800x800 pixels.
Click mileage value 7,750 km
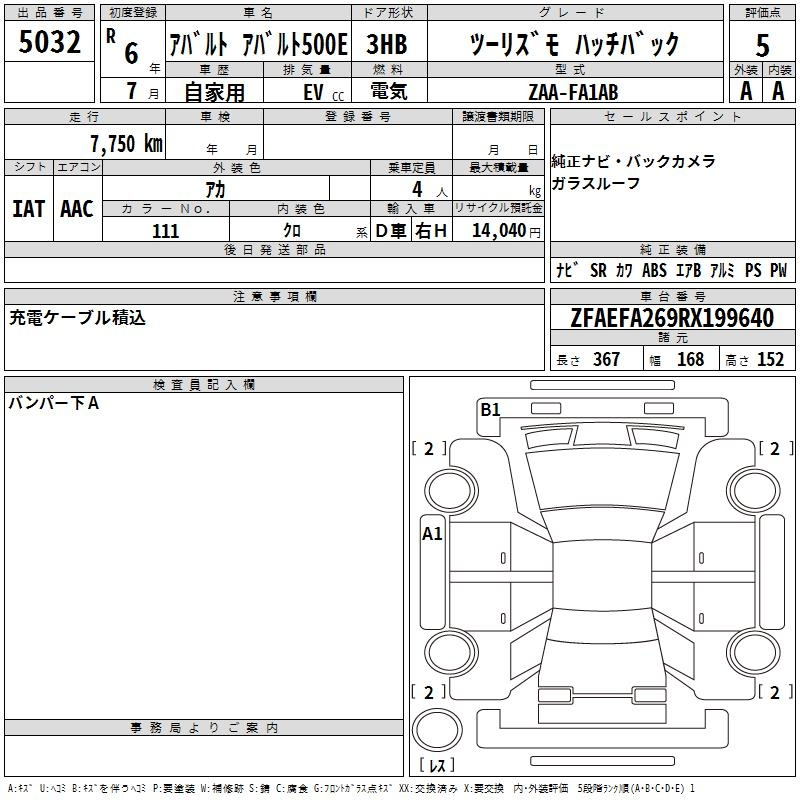tap(127, 143)
